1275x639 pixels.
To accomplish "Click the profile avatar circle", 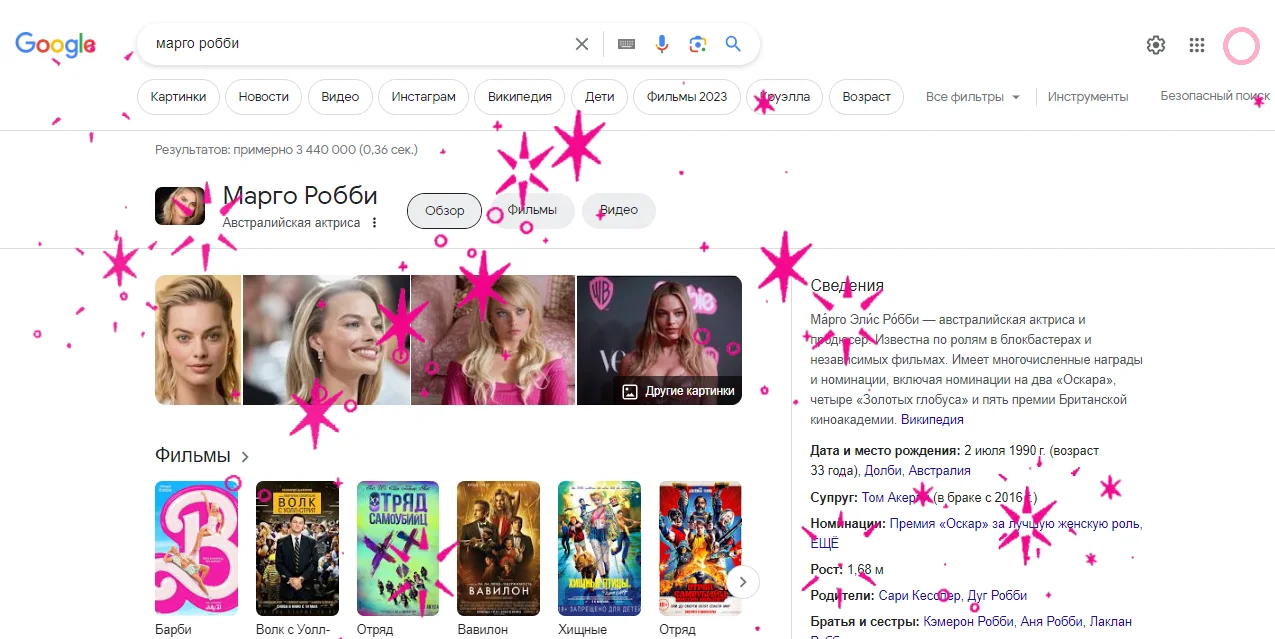I will (1240, 46).
